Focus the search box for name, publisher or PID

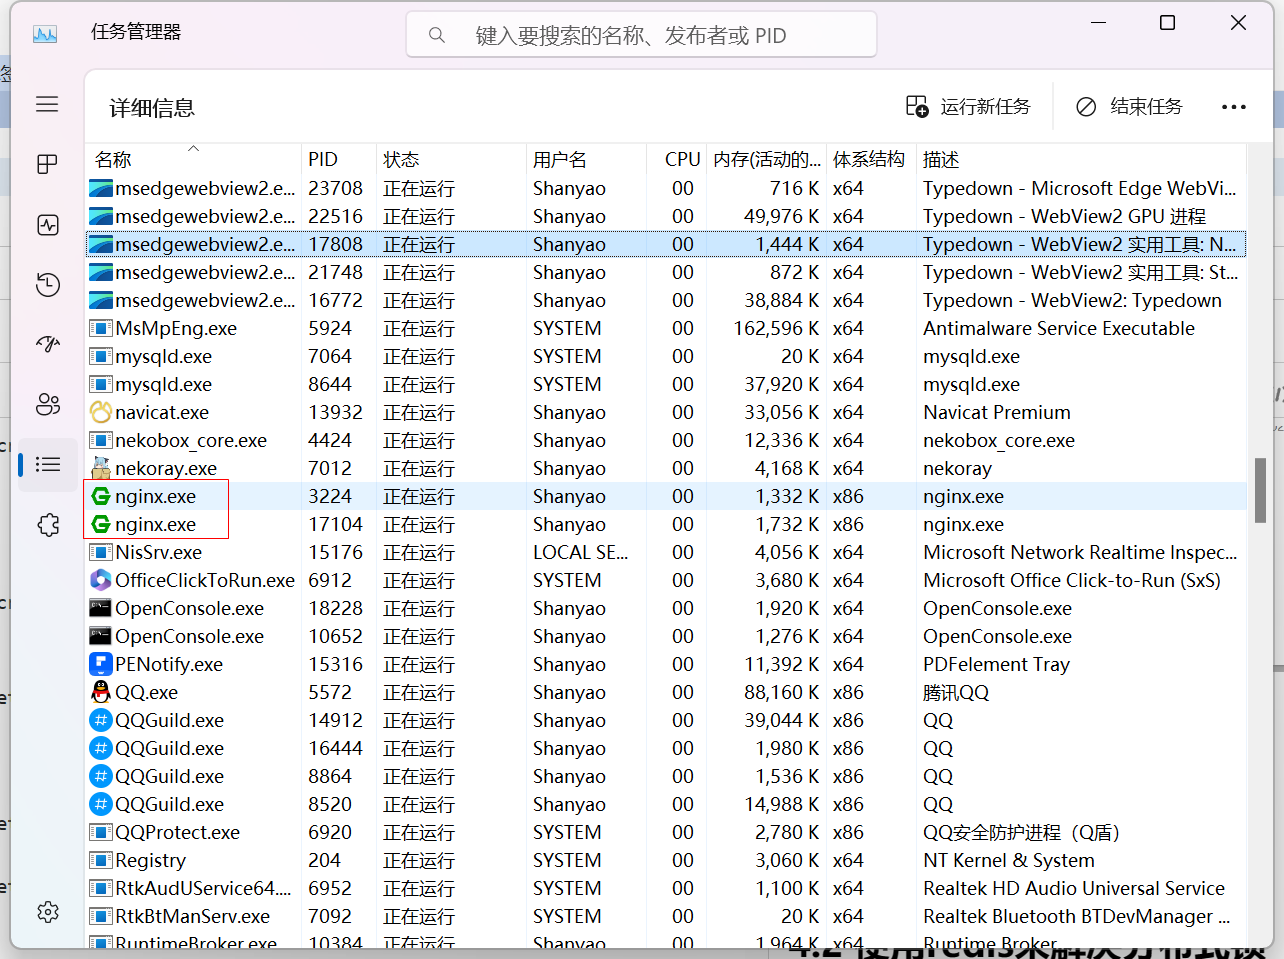(x=641, y=35)
